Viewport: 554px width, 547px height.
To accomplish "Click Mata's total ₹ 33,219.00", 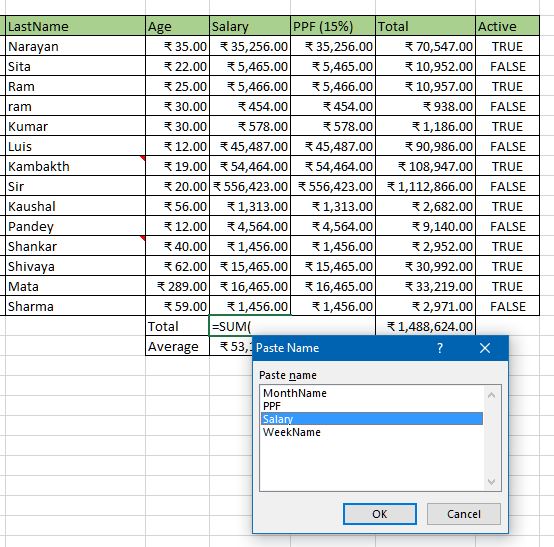I will 425,286.
